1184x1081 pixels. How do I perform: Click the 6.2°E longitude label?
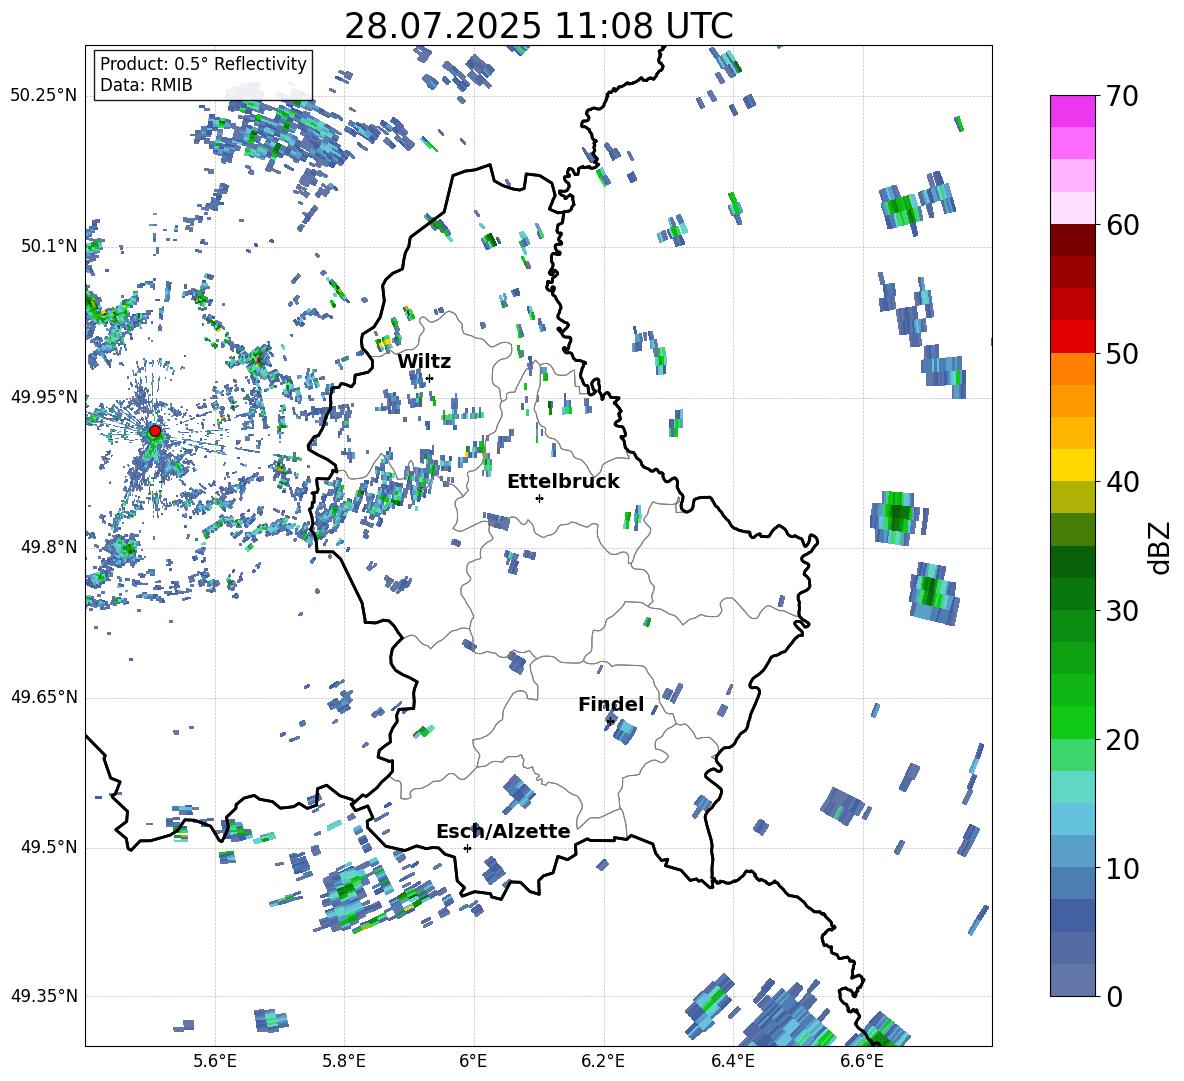point(603,1061)
